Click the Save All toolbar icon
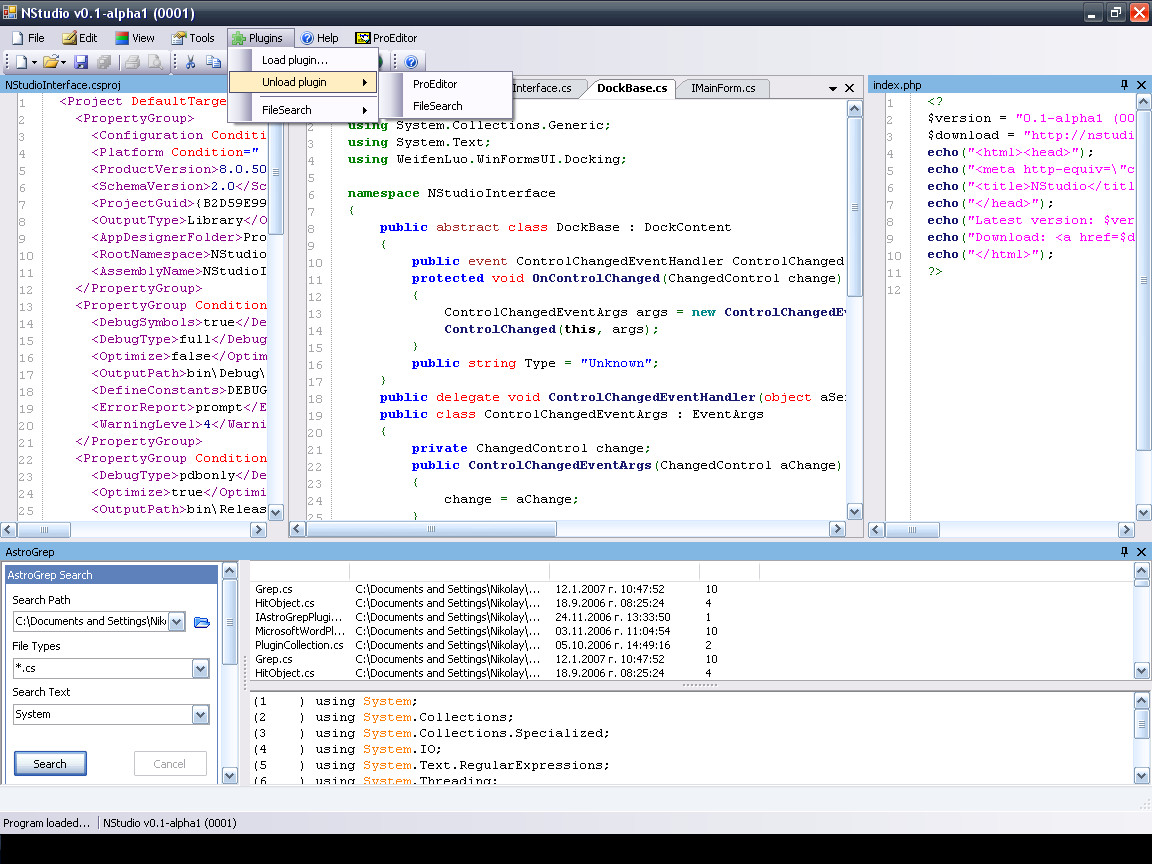Image resolution: width=1152 pixels, height=864 pixels. pyautogui.click(x=104, y=62)
